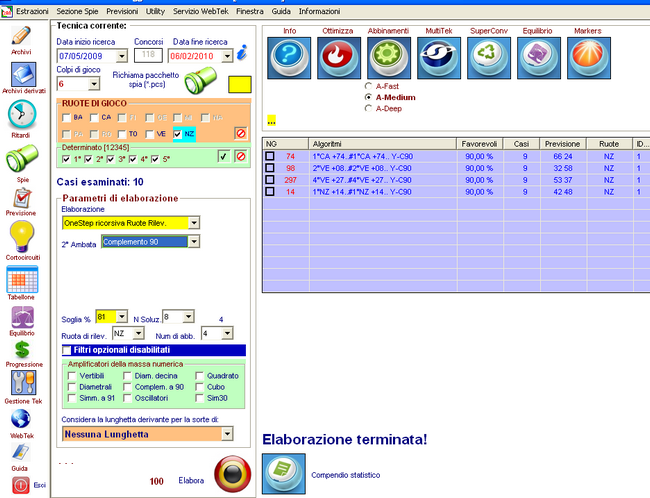Image resolution: width=650 pixels, height=498 pixels.
Task: Click the Abbinamenti gear button
Action: click(x=389, y=58)
